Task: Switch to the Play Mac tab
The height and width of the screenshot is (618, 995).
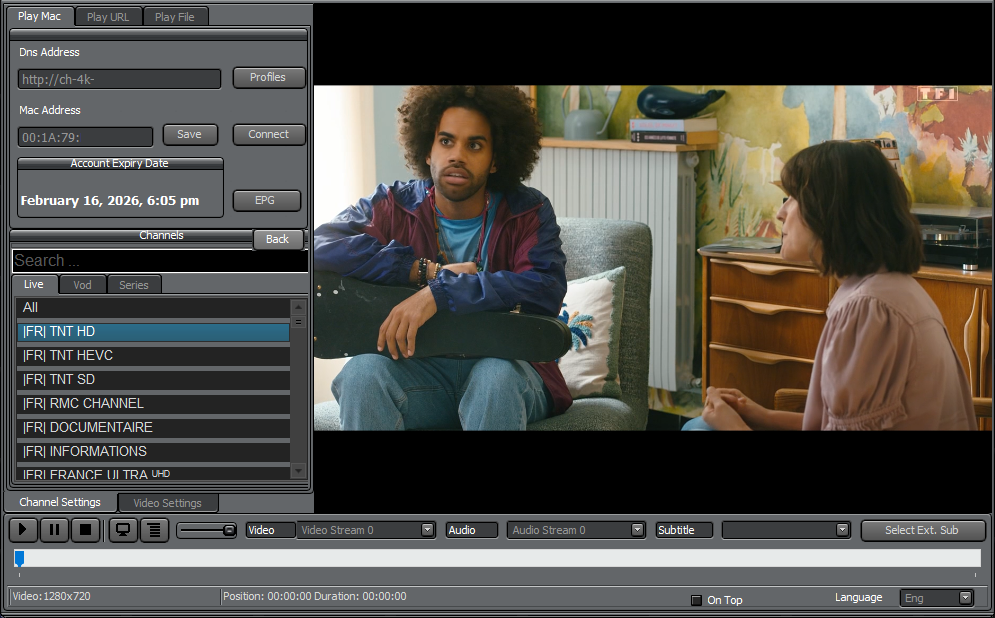Action: pyautogui.click(x=39, y=16)
